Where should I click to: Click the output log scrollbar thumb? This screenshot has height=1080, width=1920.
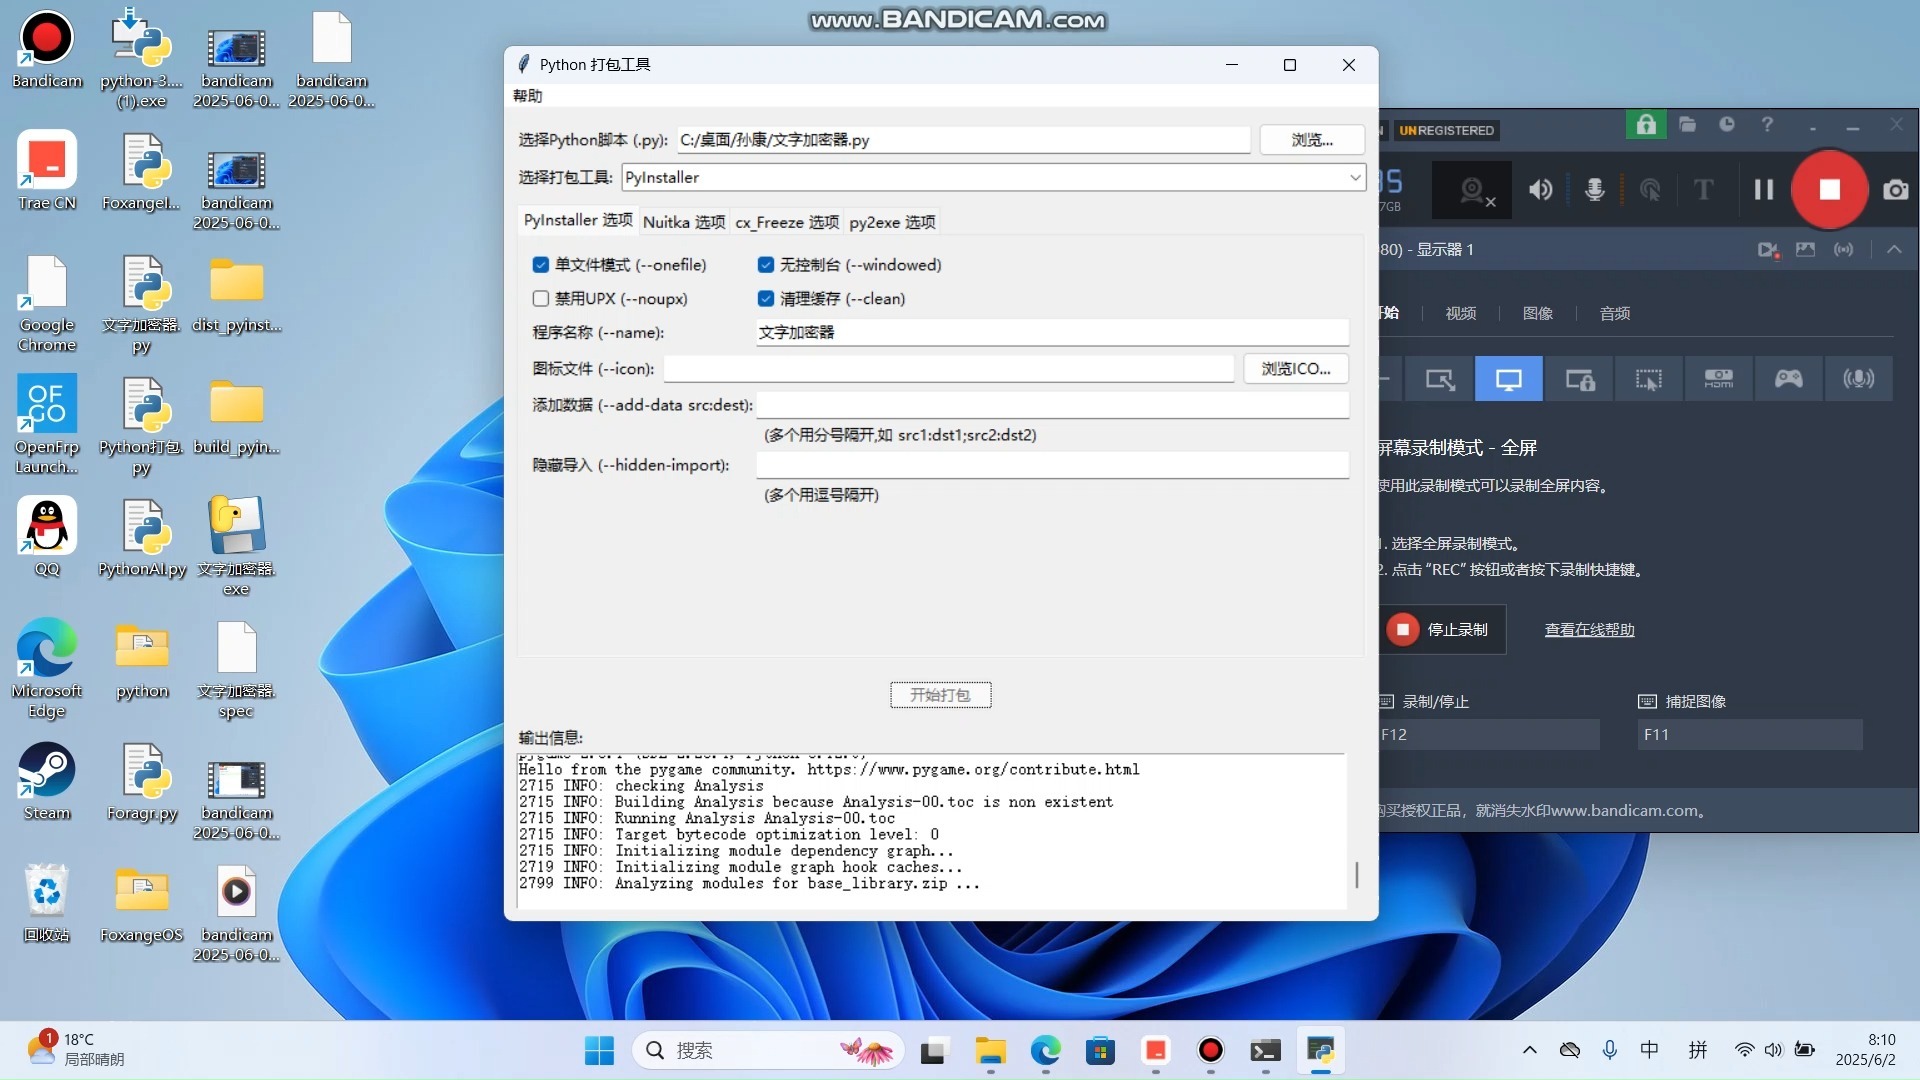pyautogui.click(x=1356, y=875)
